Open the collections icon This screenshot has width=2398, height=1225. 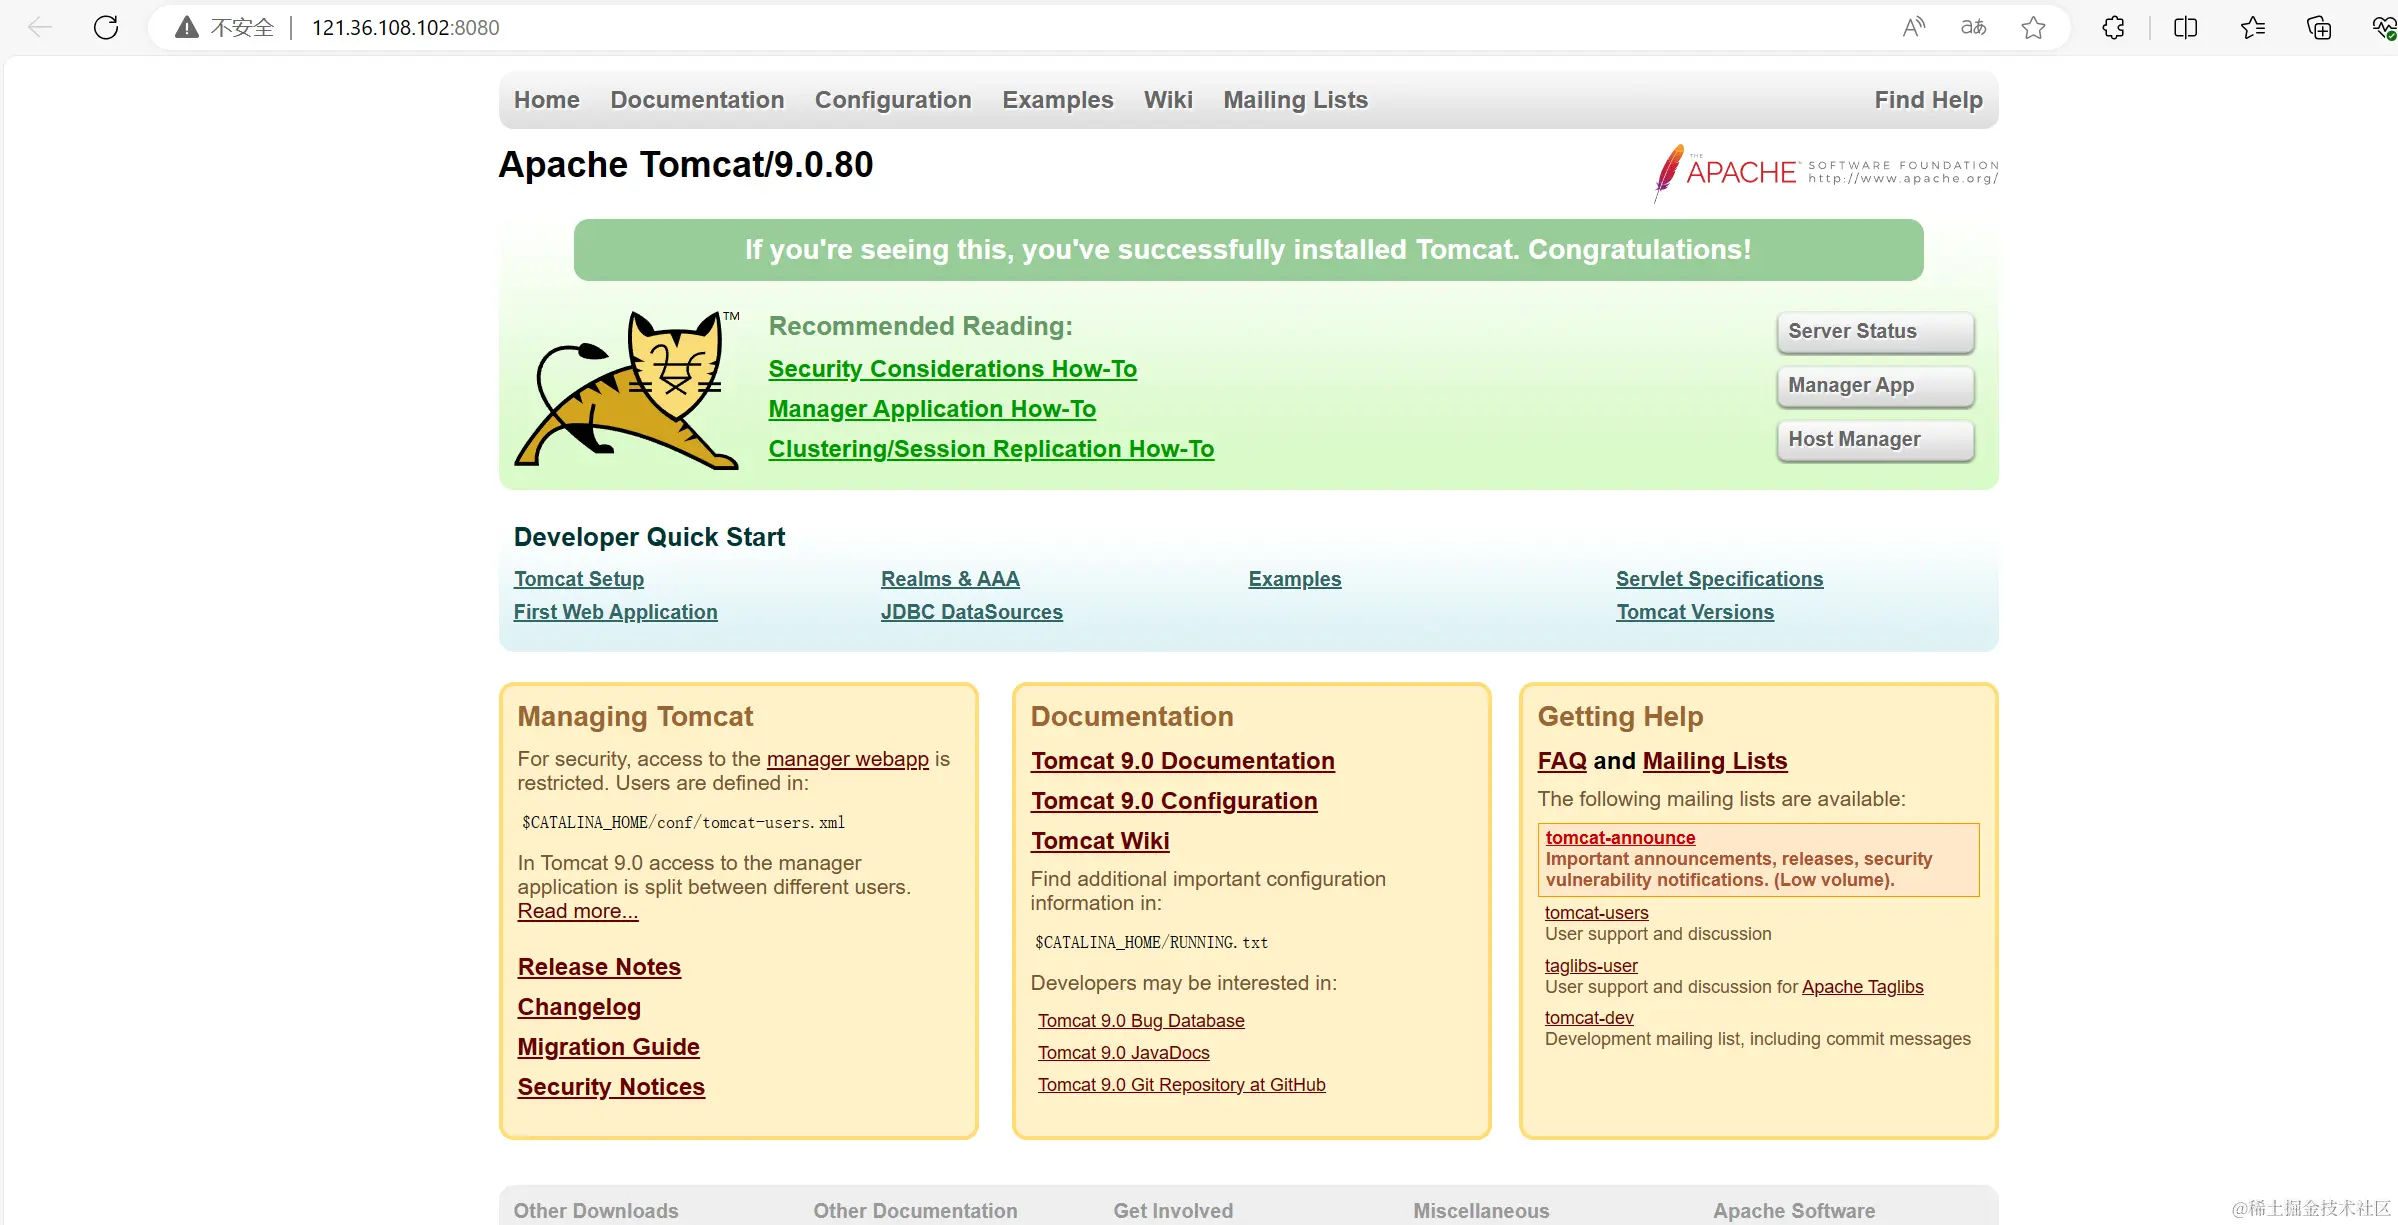pyautogui.click(x=2319, y=27)
